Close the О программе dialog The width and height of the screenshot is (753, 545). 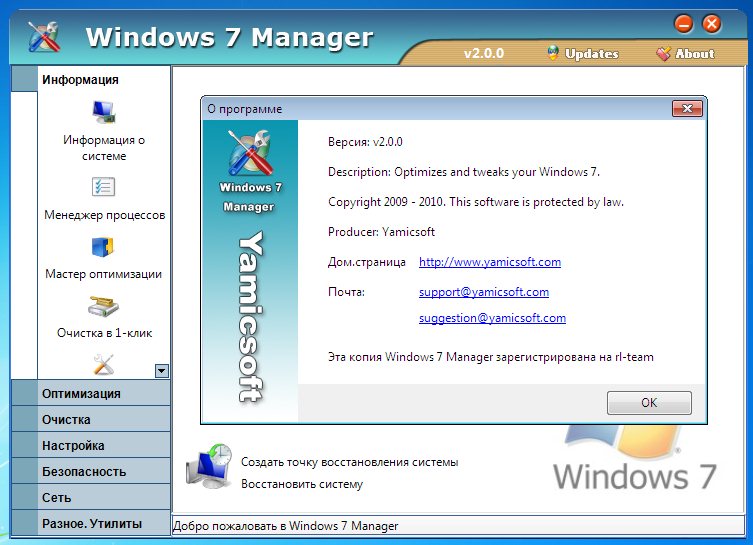686,109
